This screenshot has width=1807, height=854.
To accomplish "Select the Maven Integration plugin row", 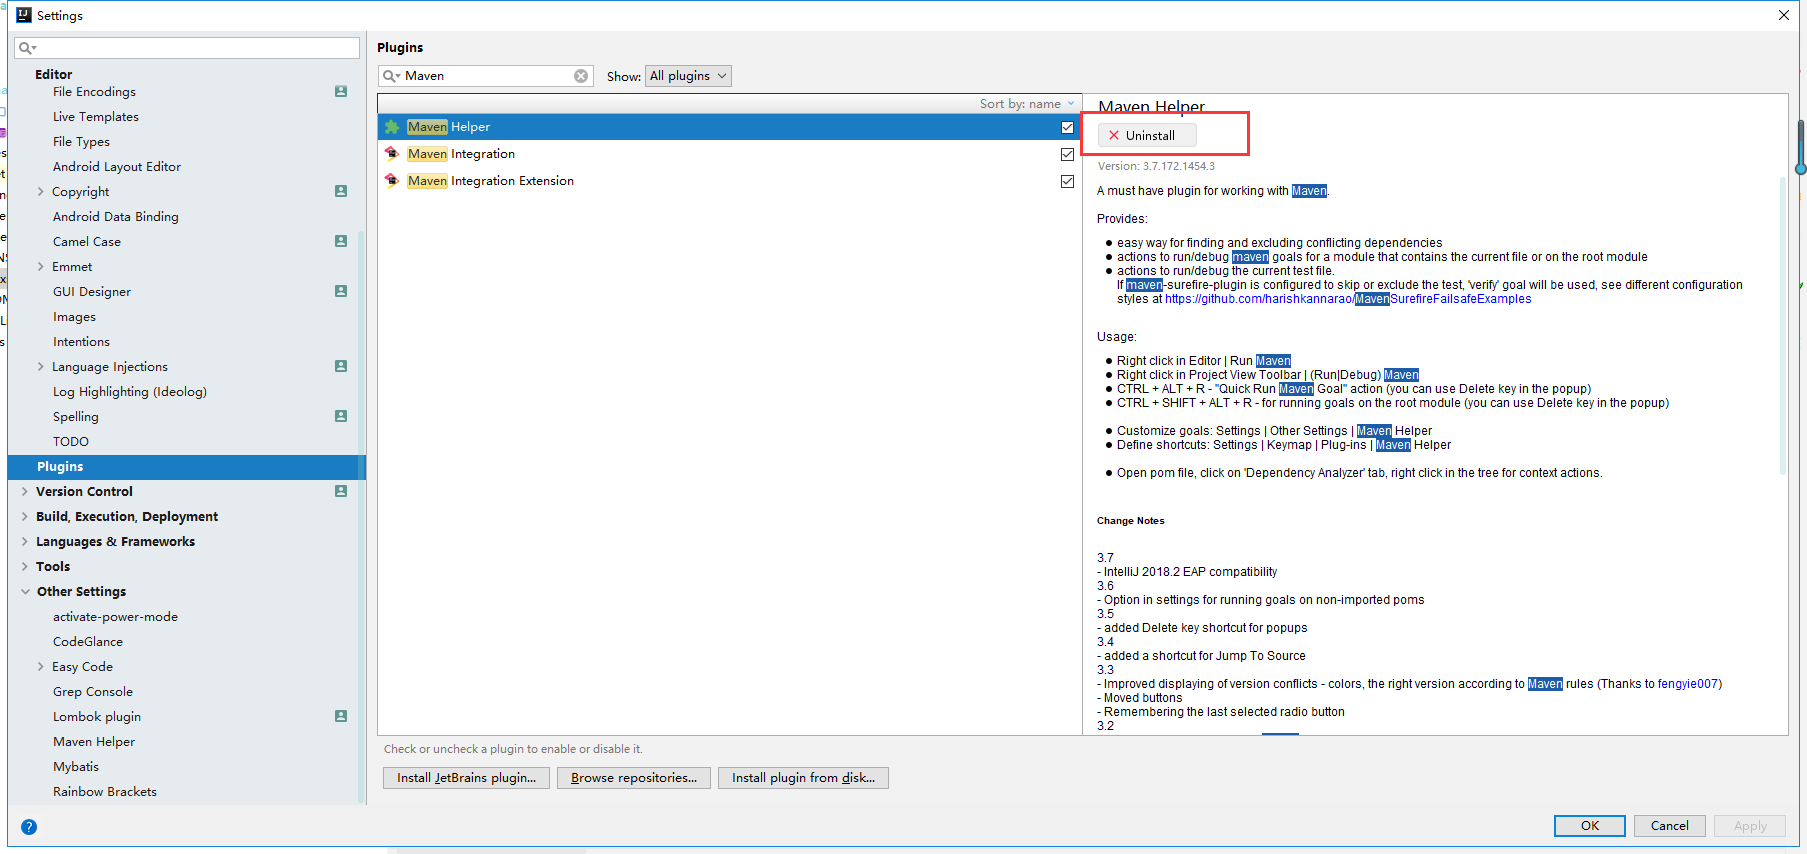I will [x=729, y=154].
